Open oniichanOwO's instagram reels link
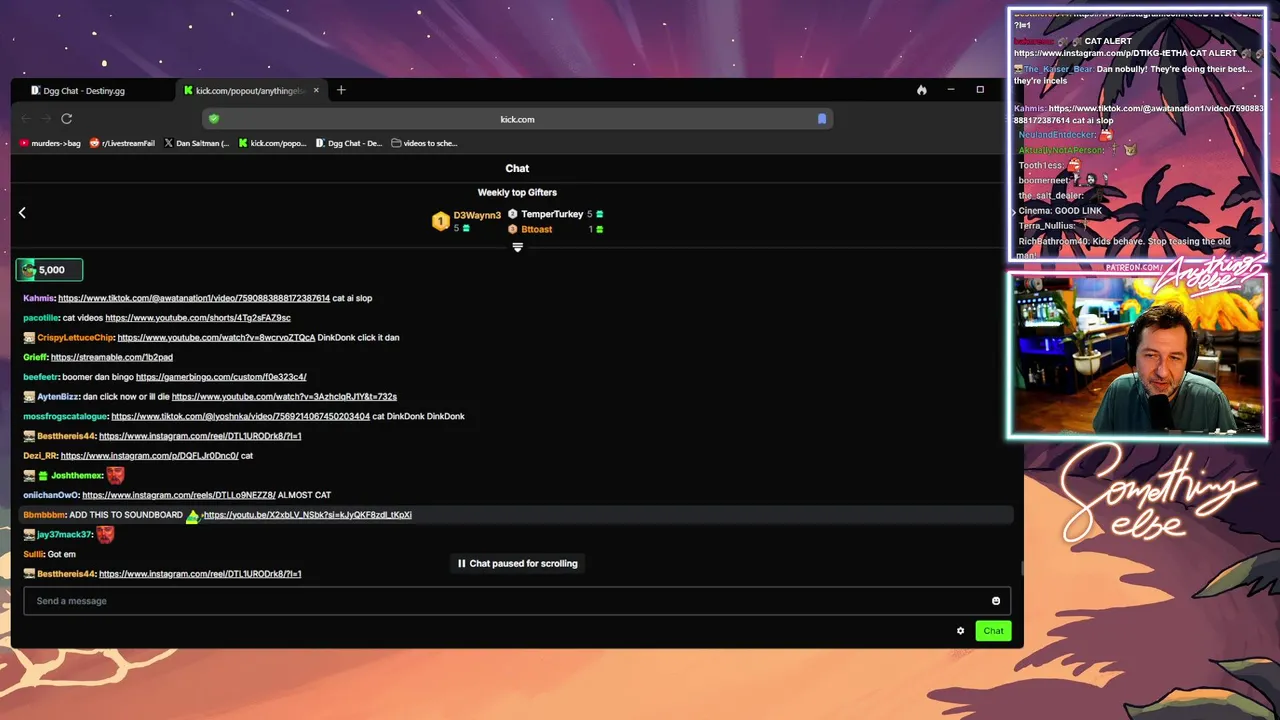1280x720 pixels. pyautogui.click(x=178, y=495)
